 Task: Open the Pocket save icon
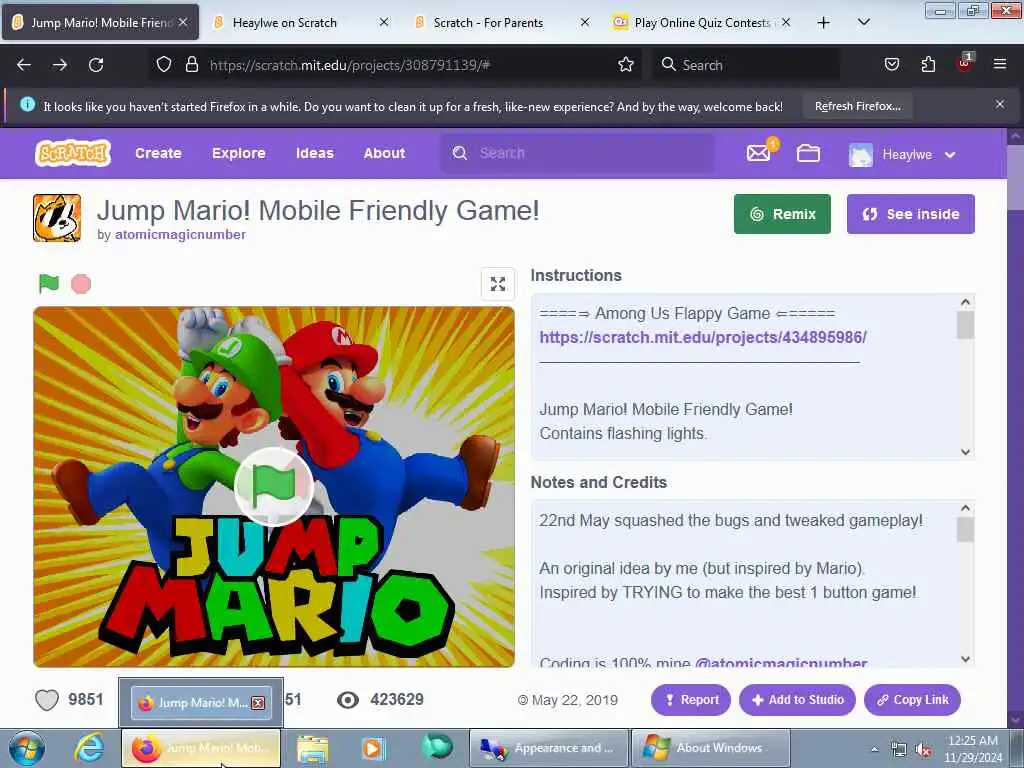click(x=891, y=64)
